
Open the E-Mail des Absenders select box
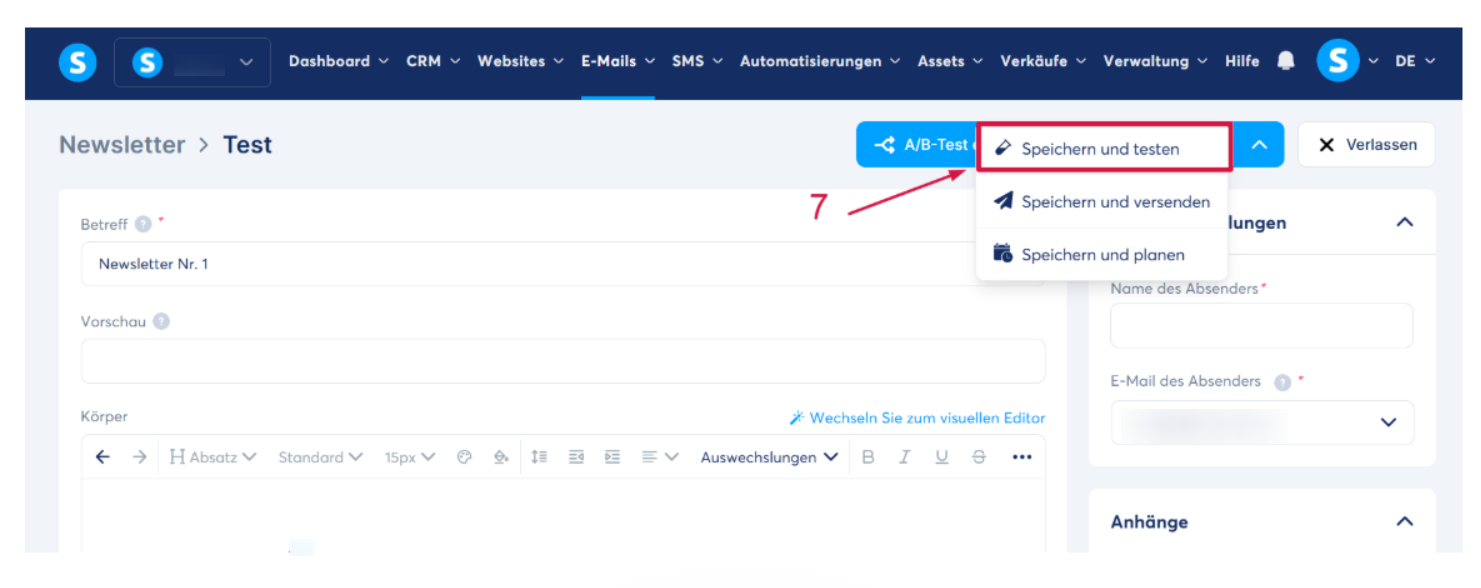[1262, 422]
